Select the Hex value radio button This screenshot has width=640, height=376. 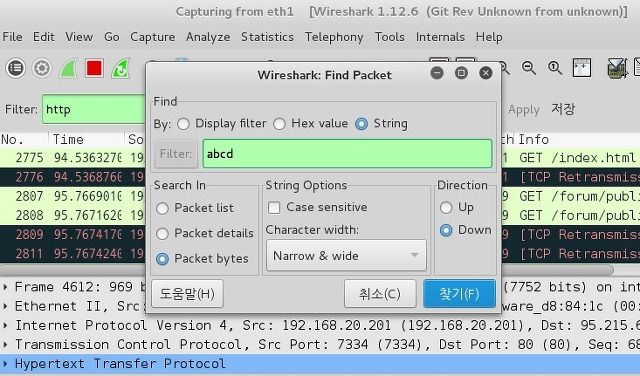tap(279, 124)
